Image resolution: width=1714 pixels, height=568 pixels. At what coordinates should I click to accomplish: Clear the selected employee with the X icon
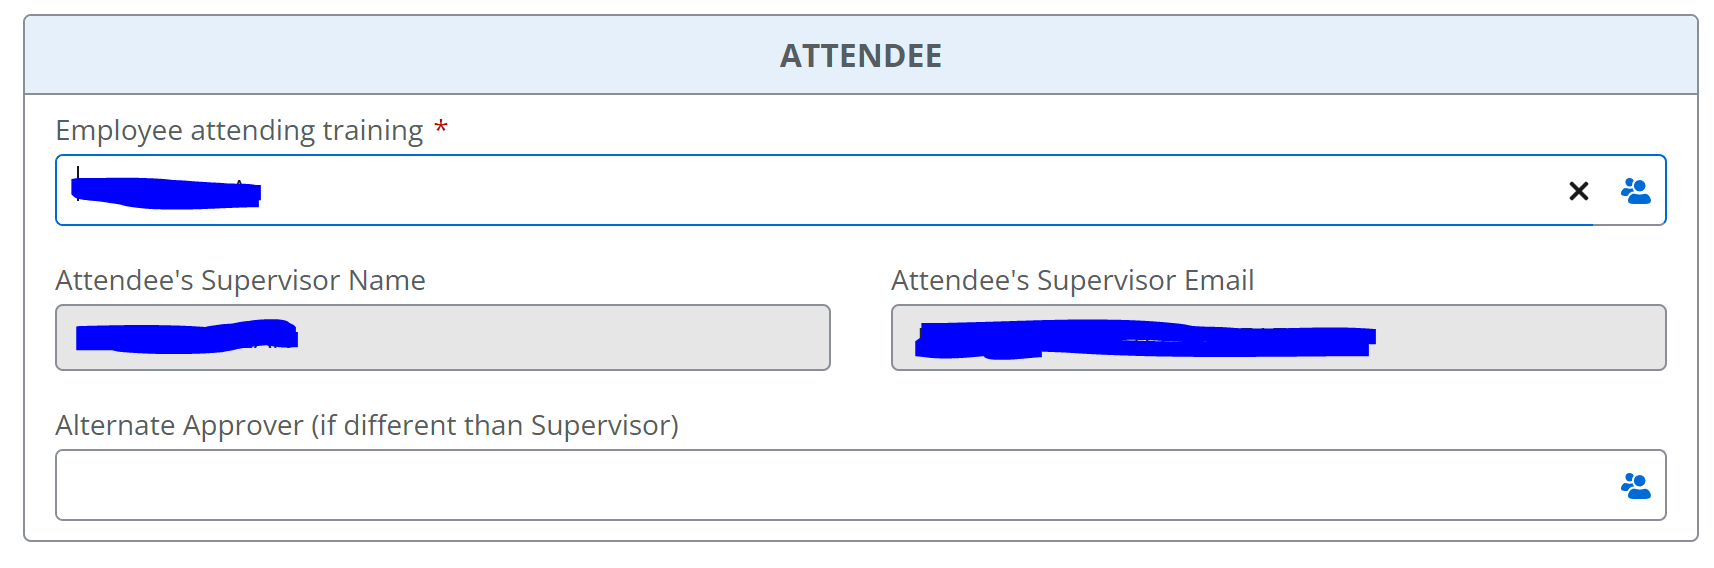coord(1578,191)
